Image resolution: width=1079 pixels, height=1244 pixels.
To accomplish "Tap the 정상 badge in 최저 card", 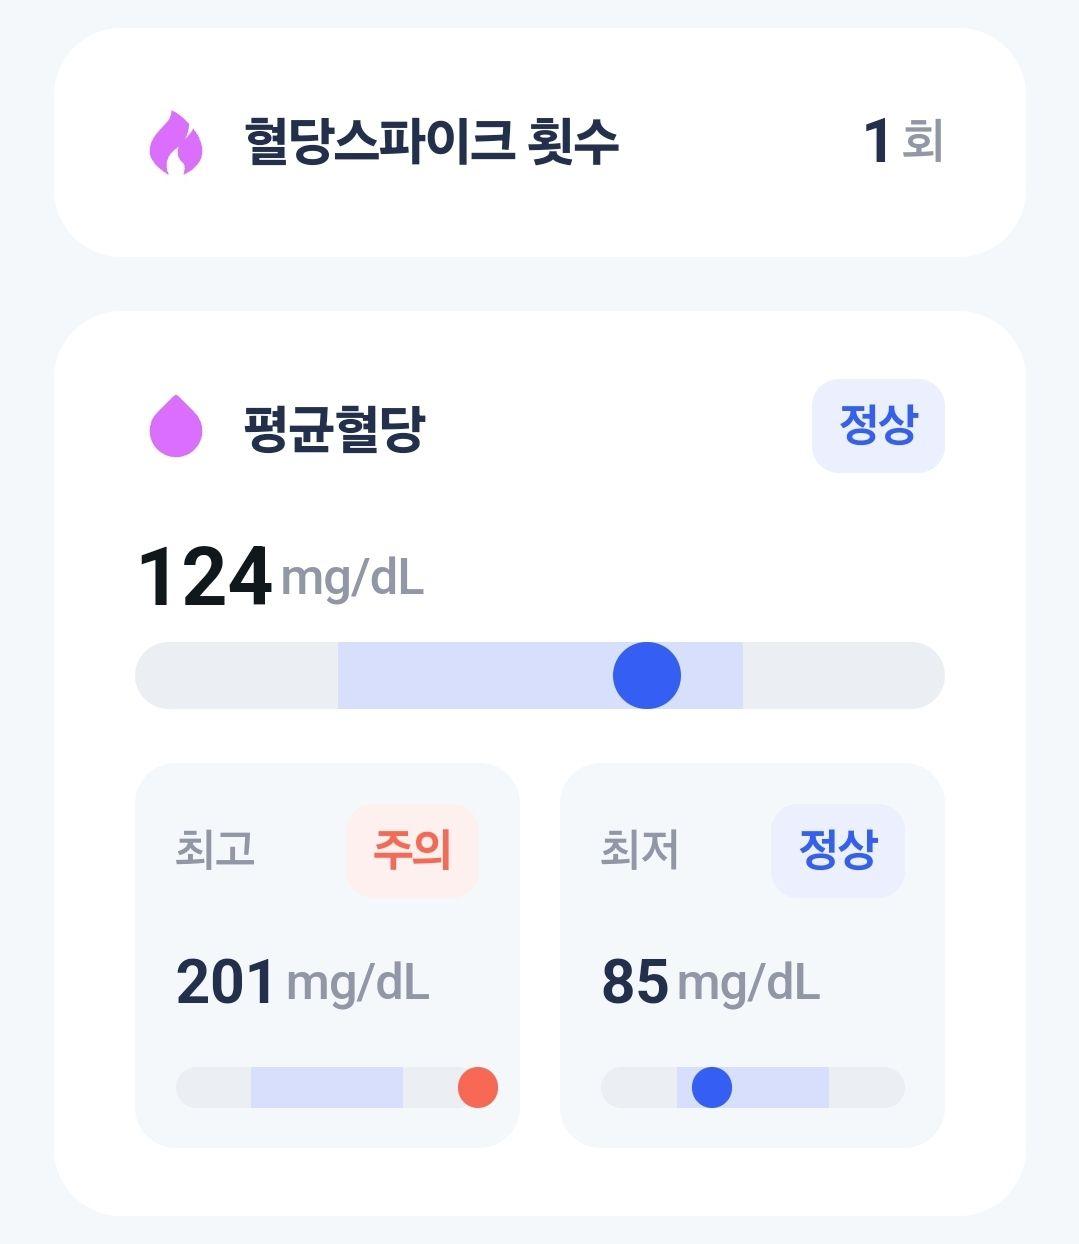I will pyautogui.click(x=838, y=851).
